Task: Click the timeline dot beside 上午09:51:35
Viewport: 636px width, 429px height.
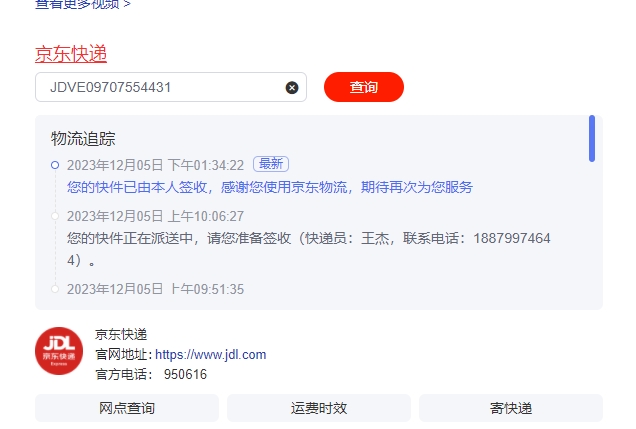Action: point(55,289)
